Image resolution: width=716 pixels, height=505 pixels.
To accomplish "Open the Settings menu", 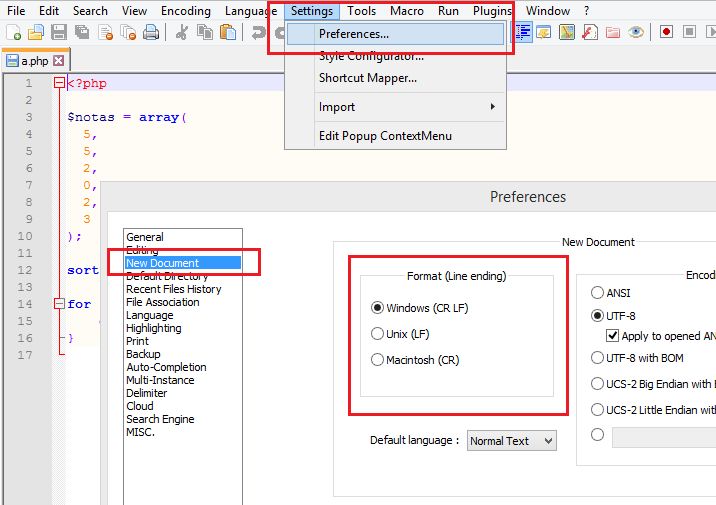I will [312, 11].
